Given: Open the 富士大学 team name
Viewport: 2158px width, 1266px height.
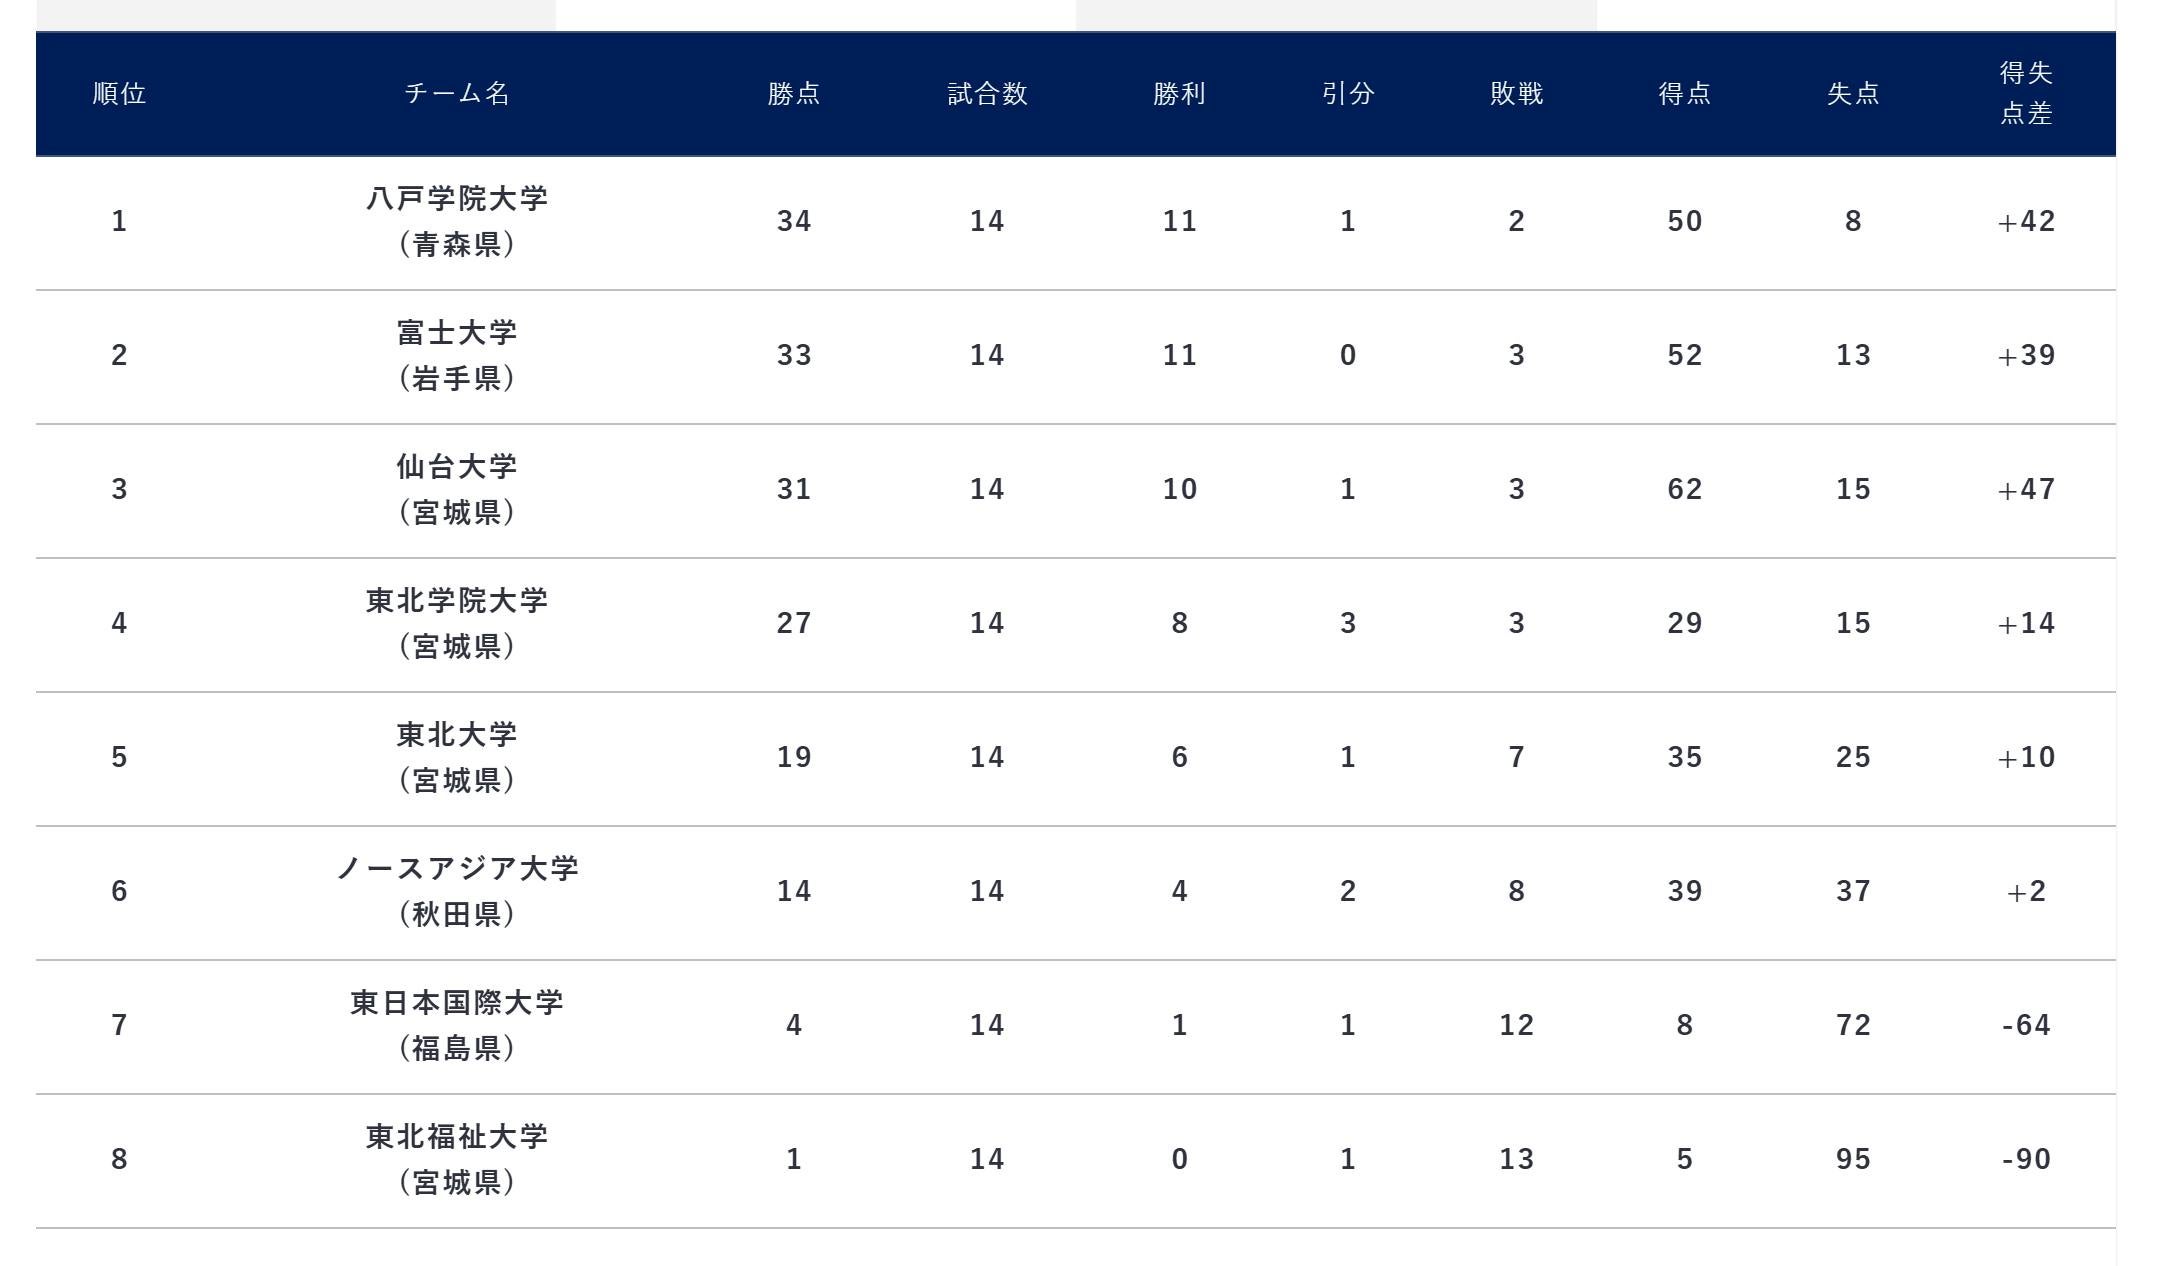Looking at the screenshot, I should [x=457, y=333].
